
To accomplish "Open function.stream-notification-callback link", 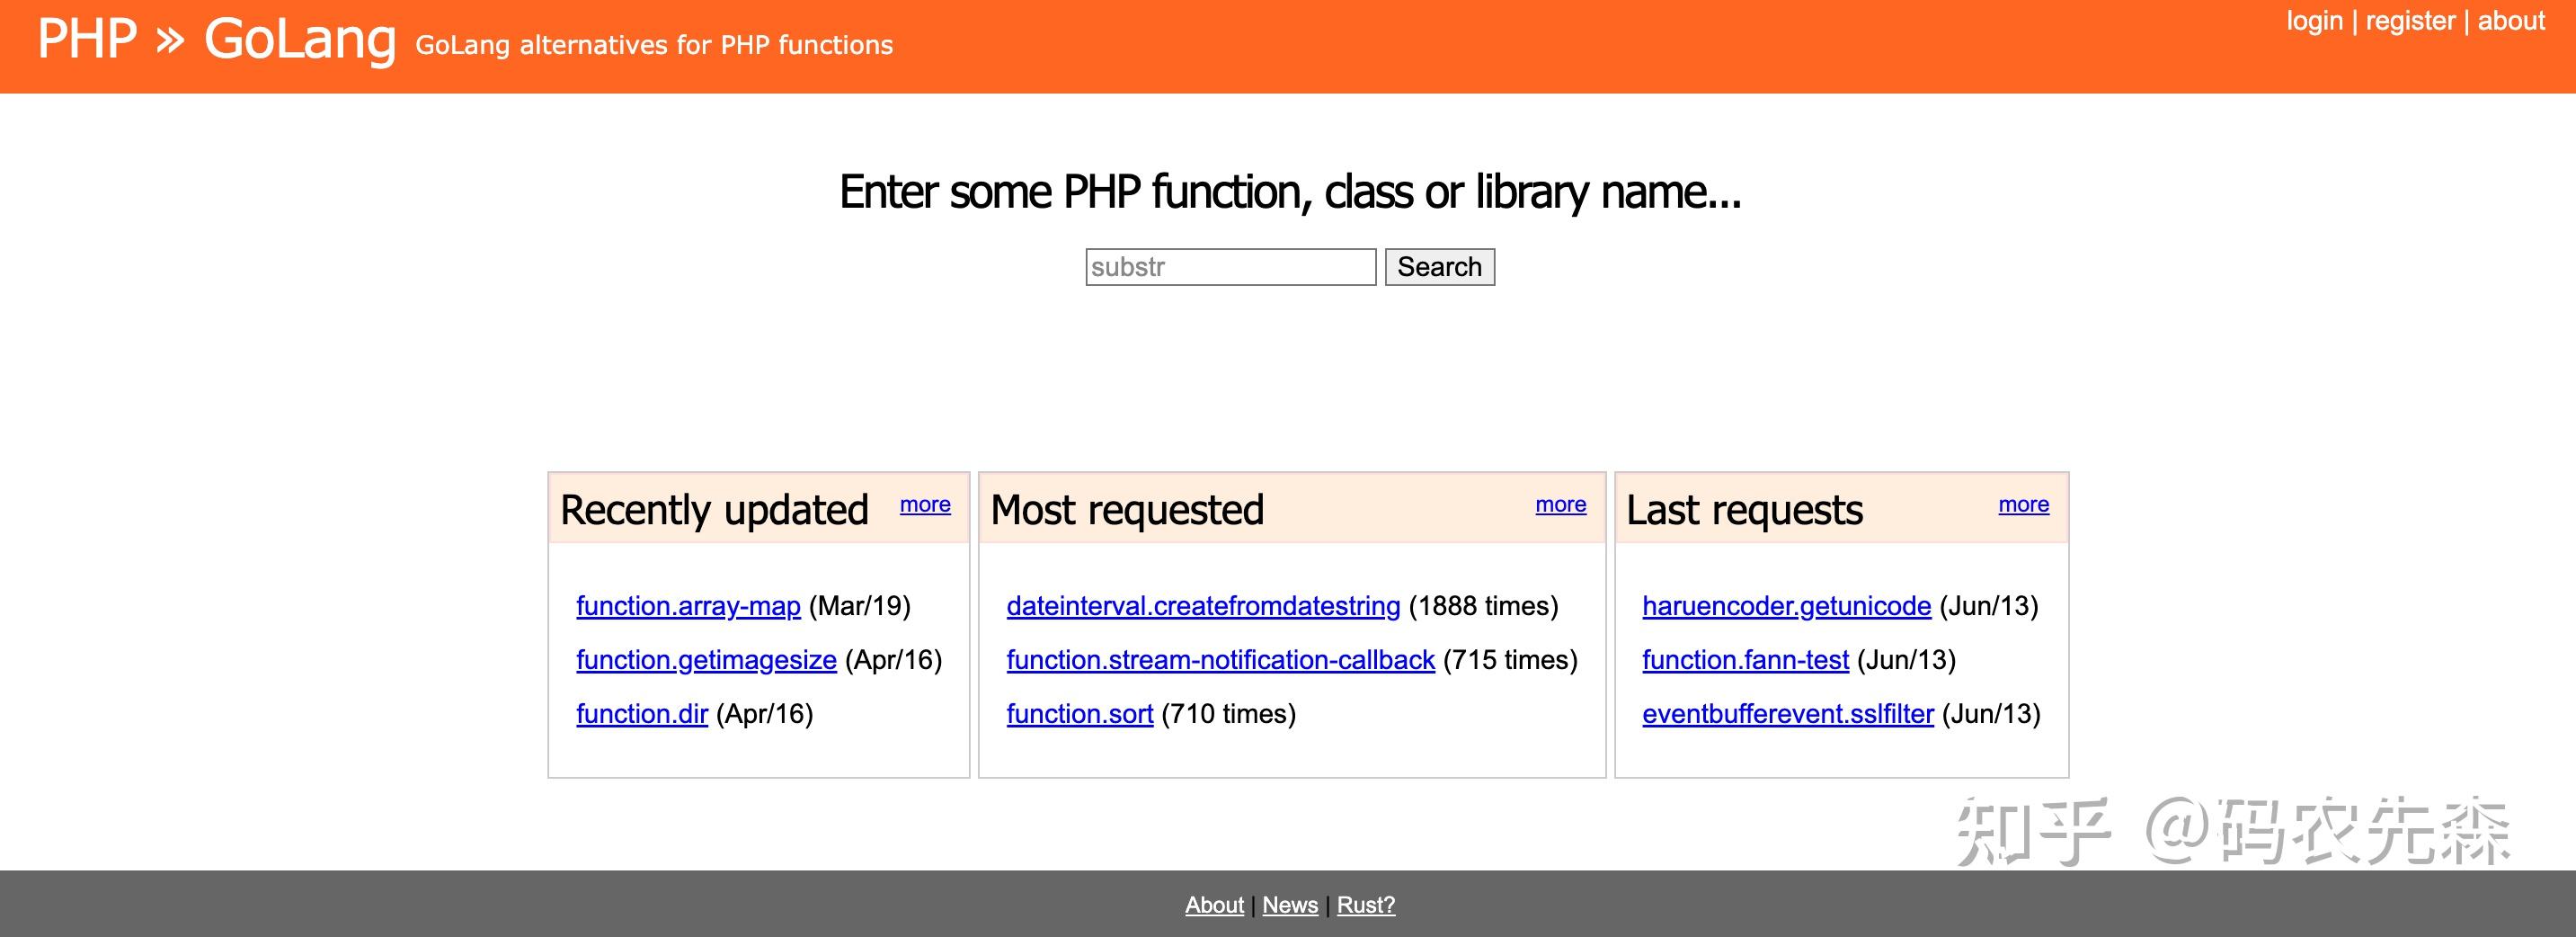I will point(1220,660).
